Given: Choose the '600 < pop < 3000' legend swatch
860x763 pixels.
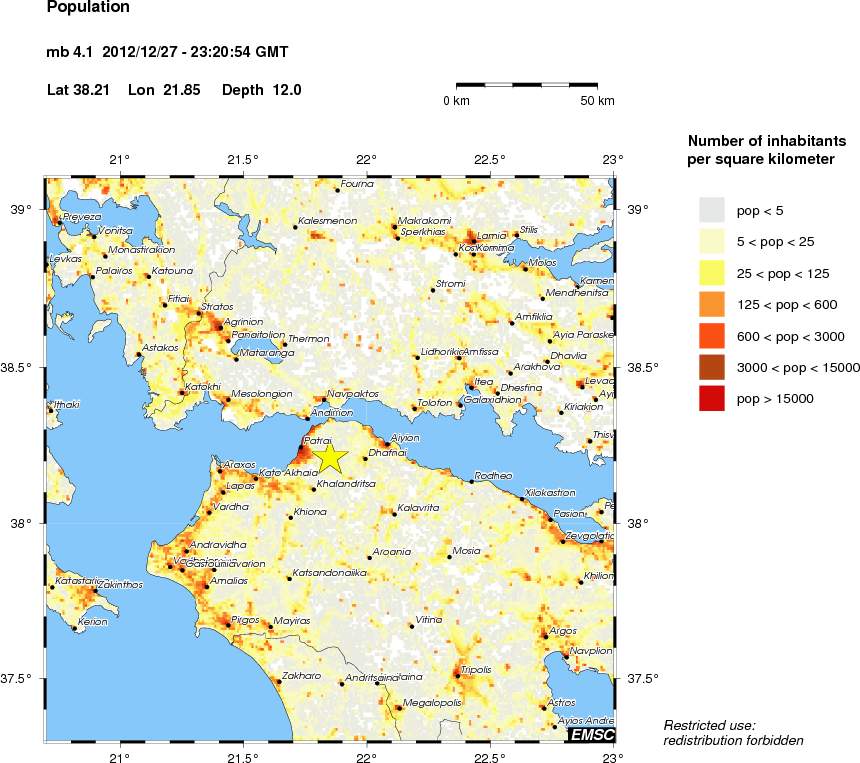Looking at the screenshot, I should pos(711,336).
